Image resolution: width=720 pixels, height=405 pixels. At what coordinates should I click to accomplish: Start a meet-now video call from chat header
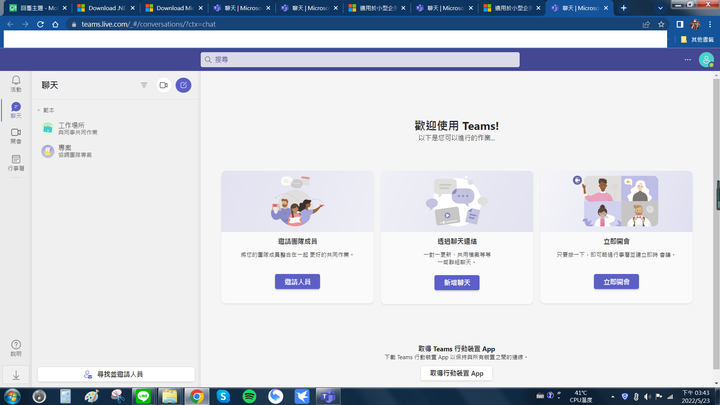[x=163, y=85]
